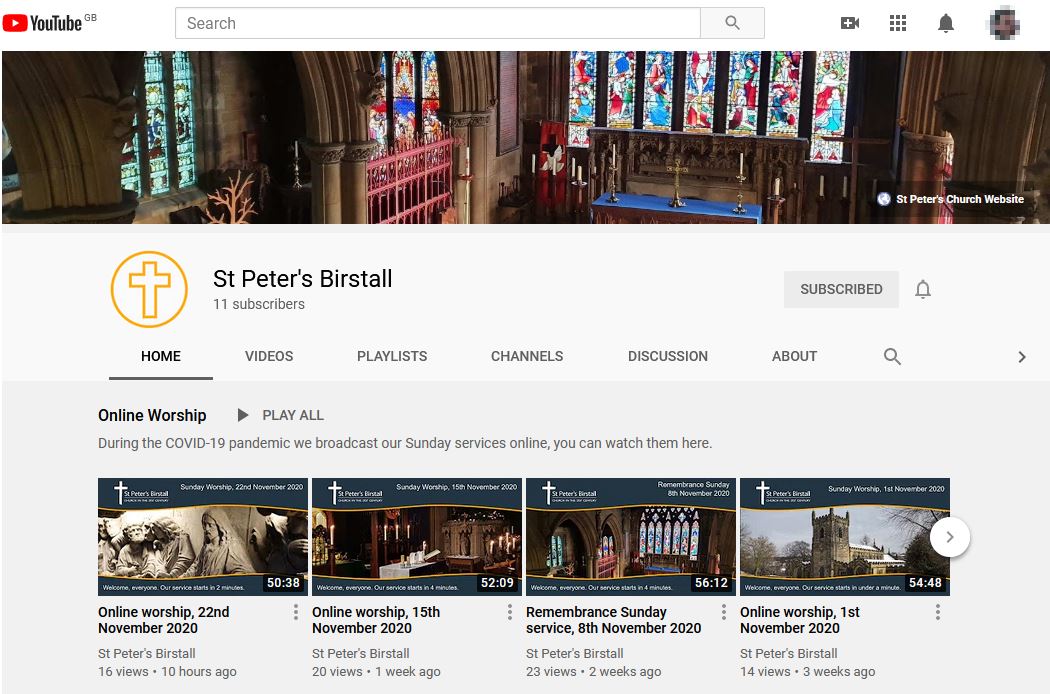Focus the YouTube search field
This screenshot has width=1050, height=694.
[438, 23]
